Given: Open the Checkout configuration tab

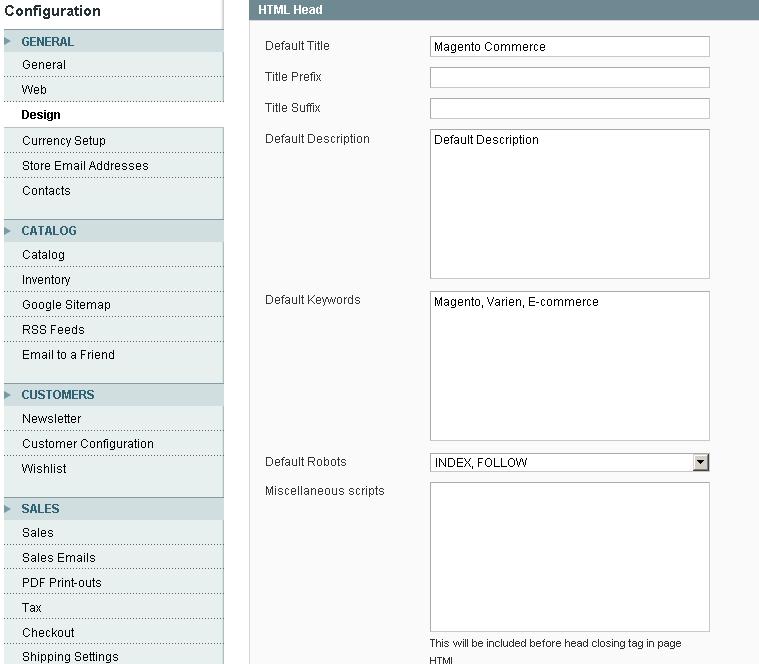Looking at the screenshot, I should (x=114, y=633).
